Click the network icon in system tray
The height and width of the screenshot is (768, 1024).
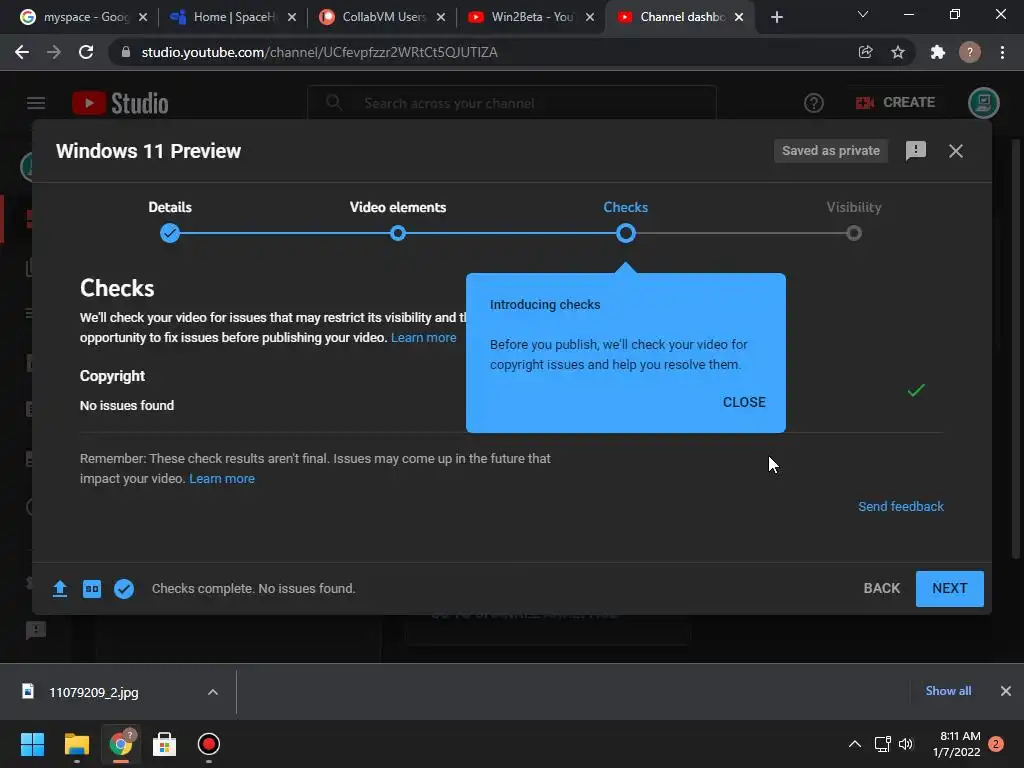[882, 744]
